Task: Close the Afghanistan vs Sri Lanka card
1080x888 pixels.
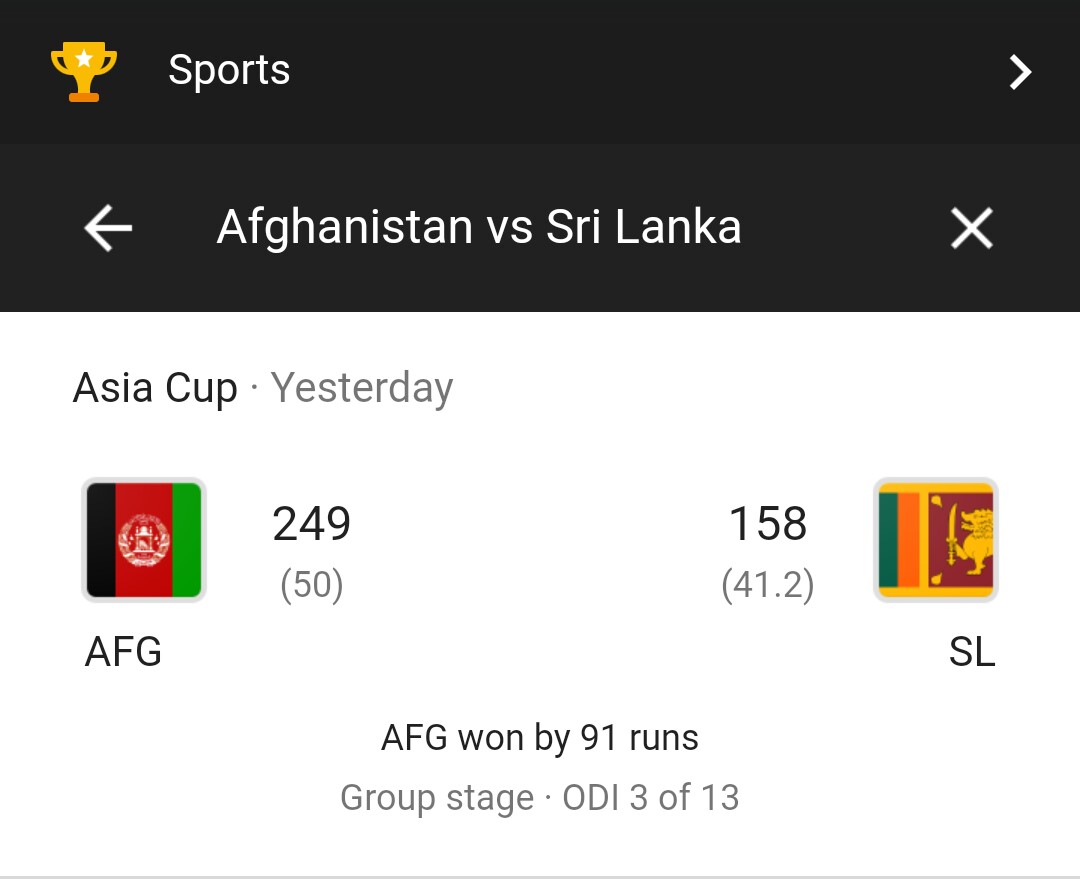Action: click(x=971, y=228)
